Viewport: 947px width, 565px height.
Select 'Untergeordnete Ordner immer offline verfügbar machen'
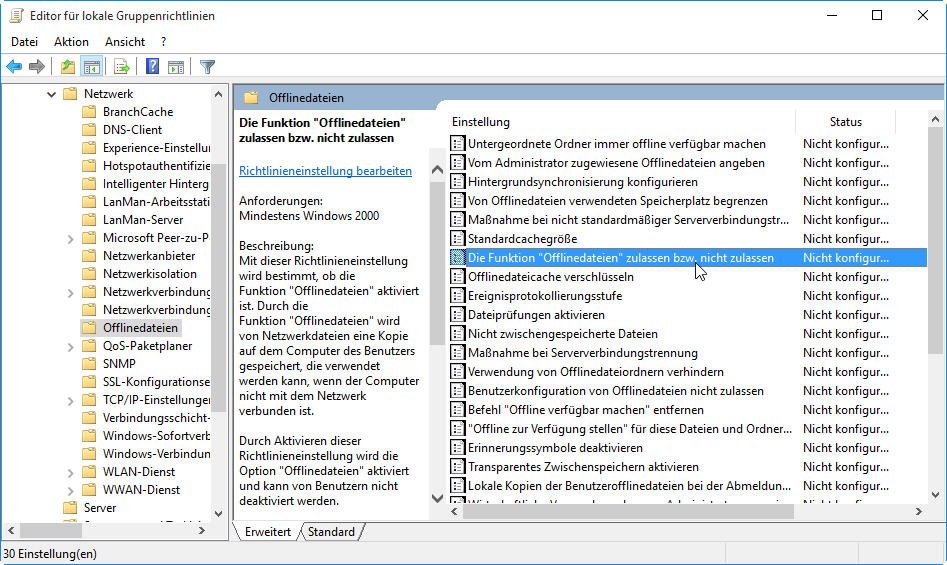617,144
